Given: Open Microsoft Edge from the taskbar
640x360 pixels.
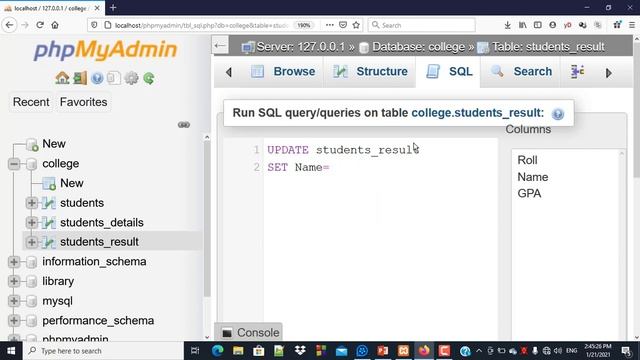Looking at the screenshot, I should click(x=218, y=351).
